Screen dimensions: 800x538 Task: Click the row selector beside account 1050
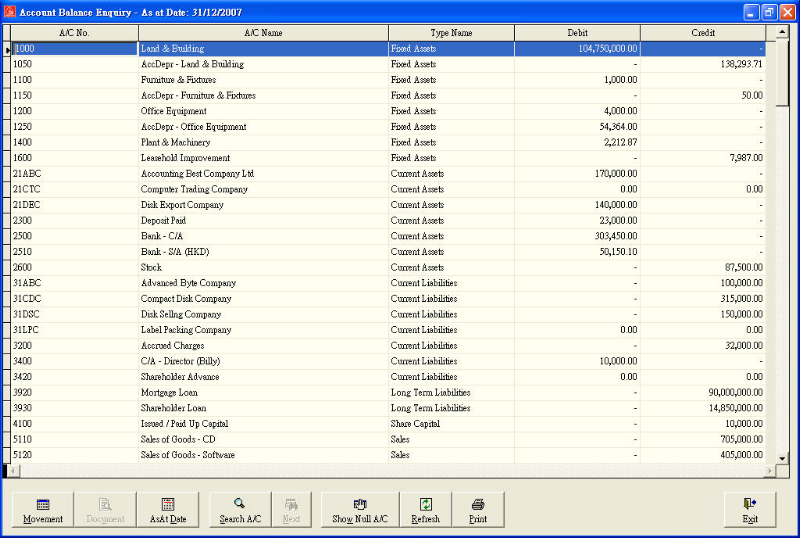pos(7,64)
